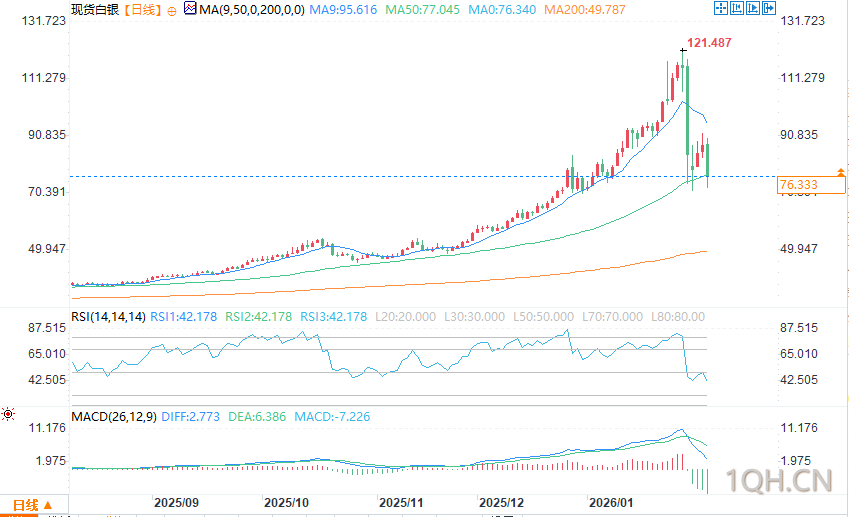
Task: Click the L50:50.000 level label
Action: (543, 317)
